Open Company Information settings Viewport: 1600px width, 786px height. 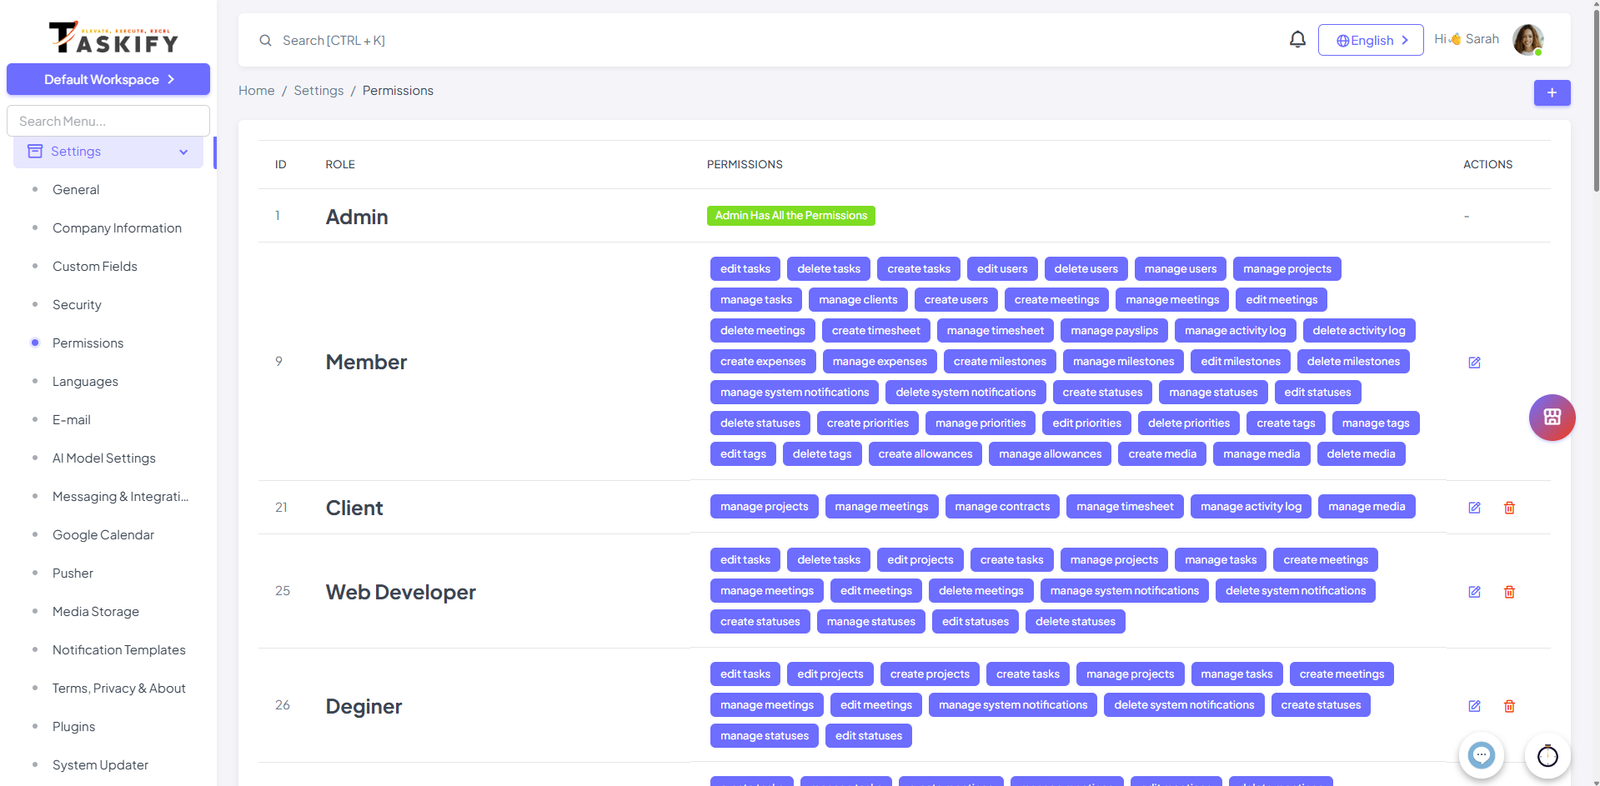(x=117, y=228)
